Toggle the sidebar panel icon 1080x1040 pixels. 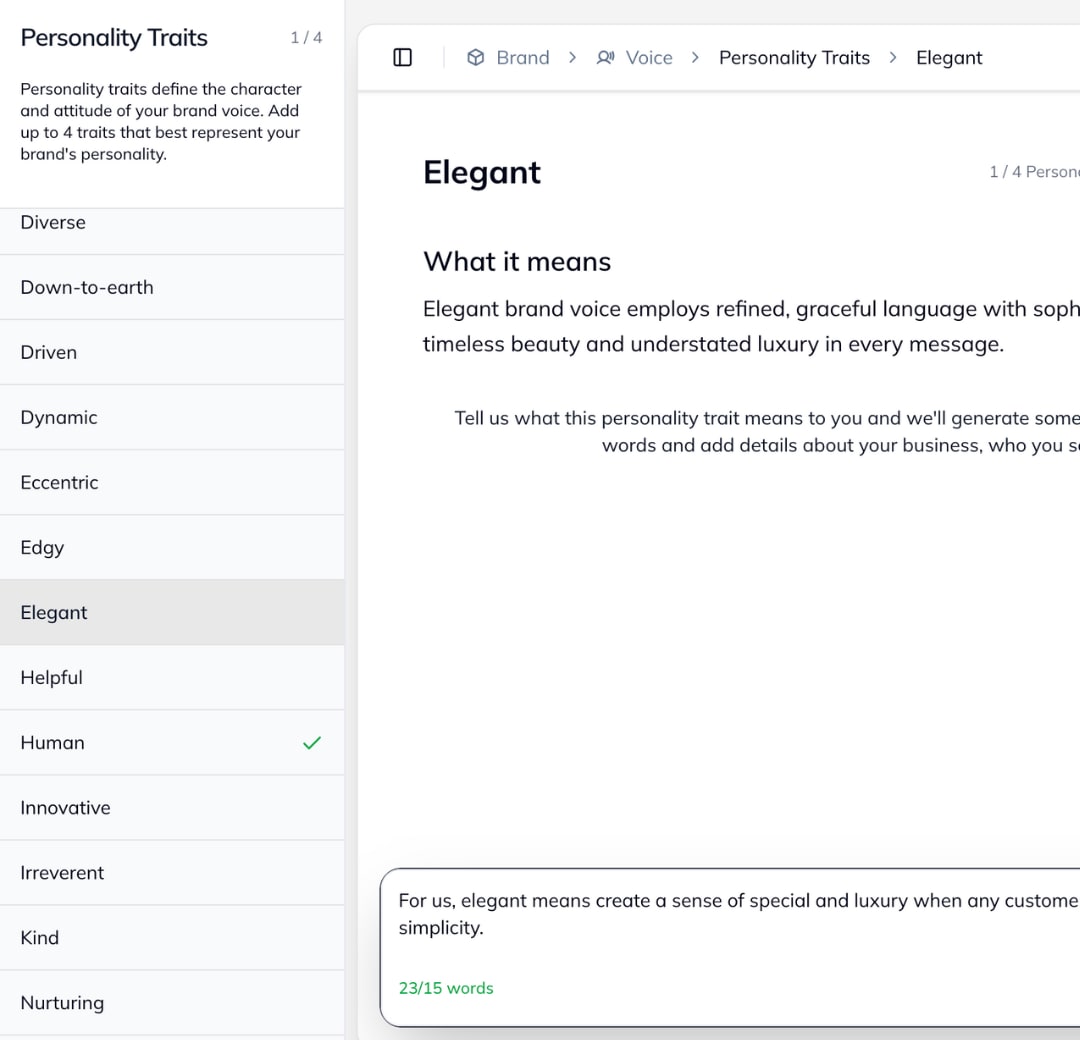click(403, 58)
